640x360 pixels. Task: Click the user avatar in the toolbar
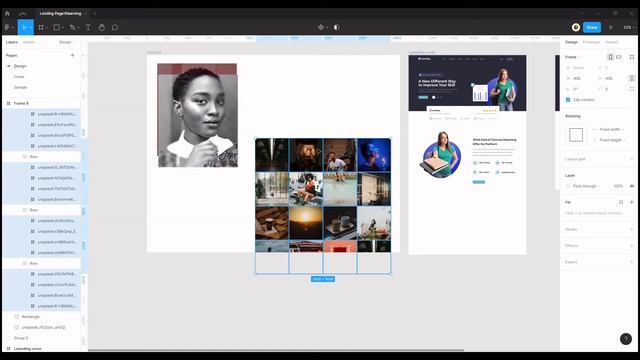click(x=576, y=27)
